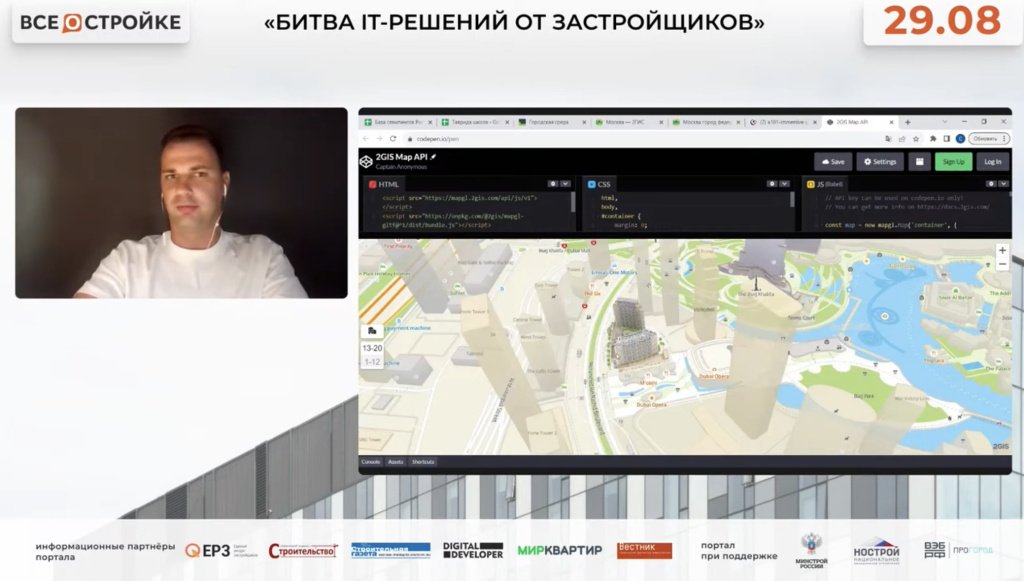Zoom in the map with plus button
This screenshot has height=581, width=1024.
pos(1002,250)
